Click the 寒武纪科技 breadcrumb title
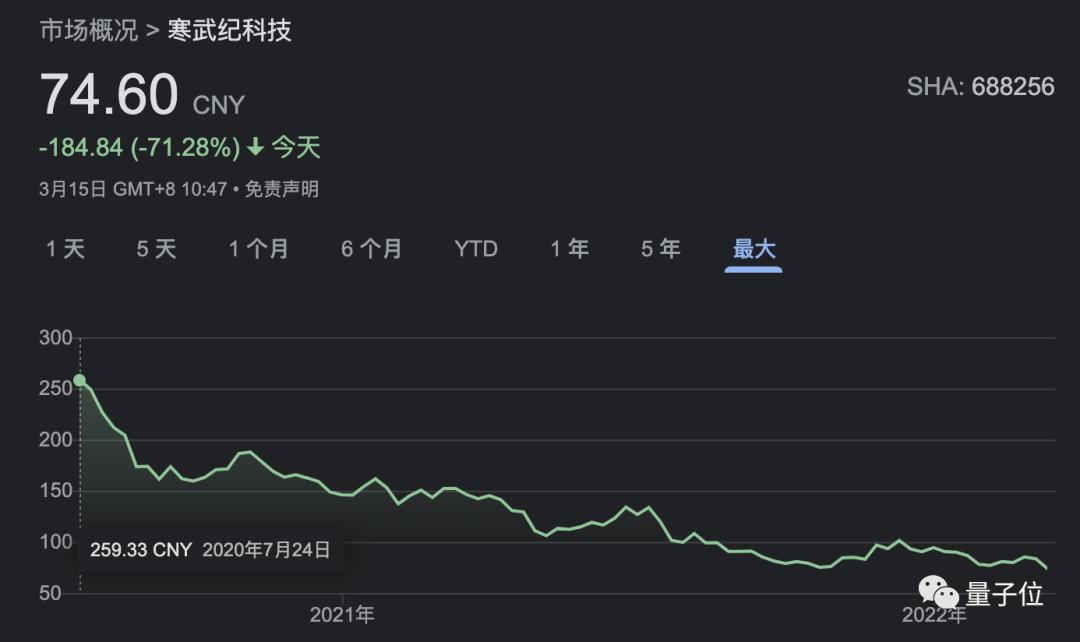The width and height of the screenshot is (1080, 642). tap(229, 30)
